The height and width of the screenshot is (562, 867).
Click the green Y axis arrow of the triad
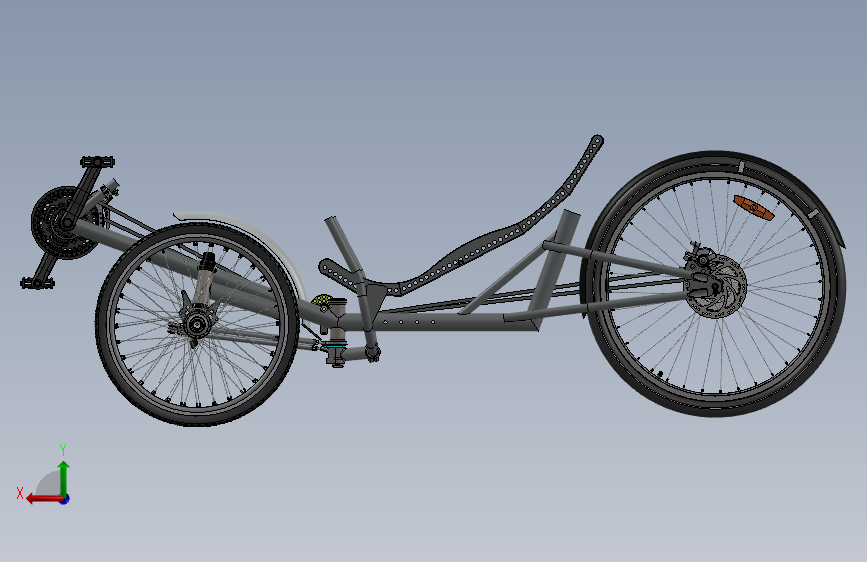(64, 478)
